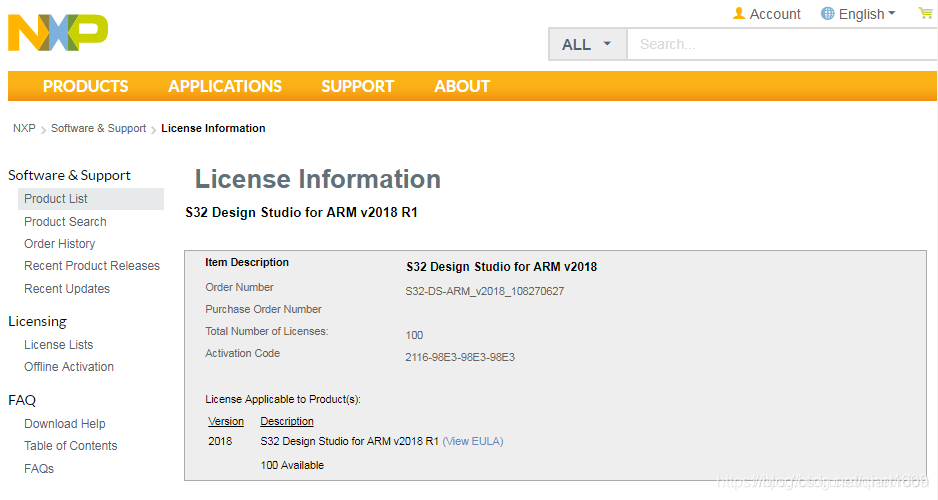Click Software & Support breadcrumb link

click(98, 128)
